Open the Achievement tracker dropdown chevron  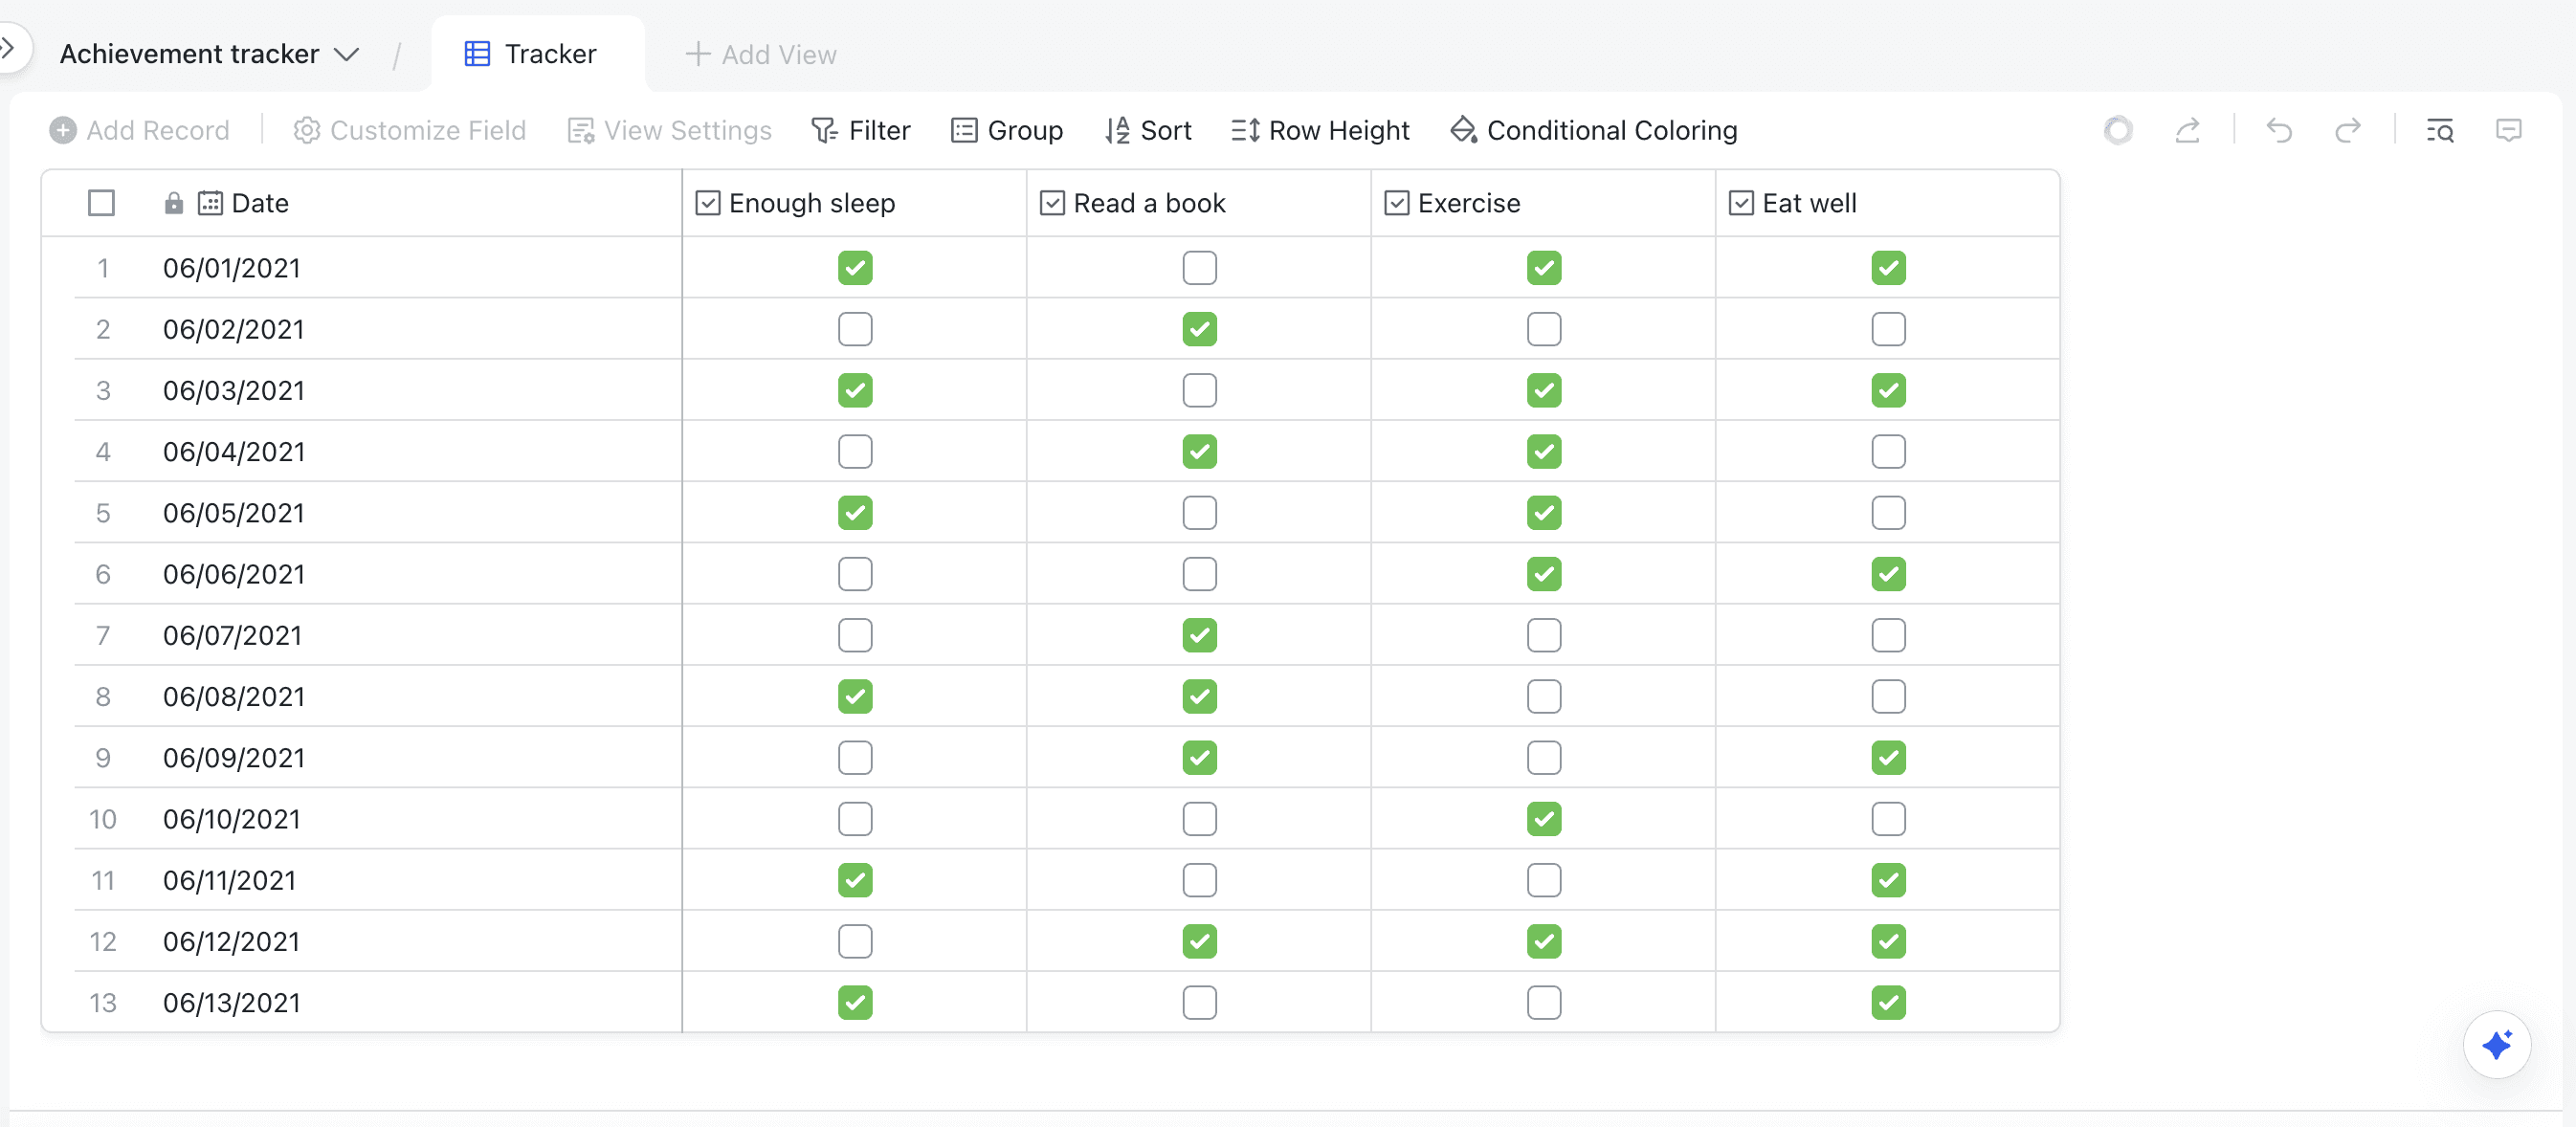[x=346, y=54]
